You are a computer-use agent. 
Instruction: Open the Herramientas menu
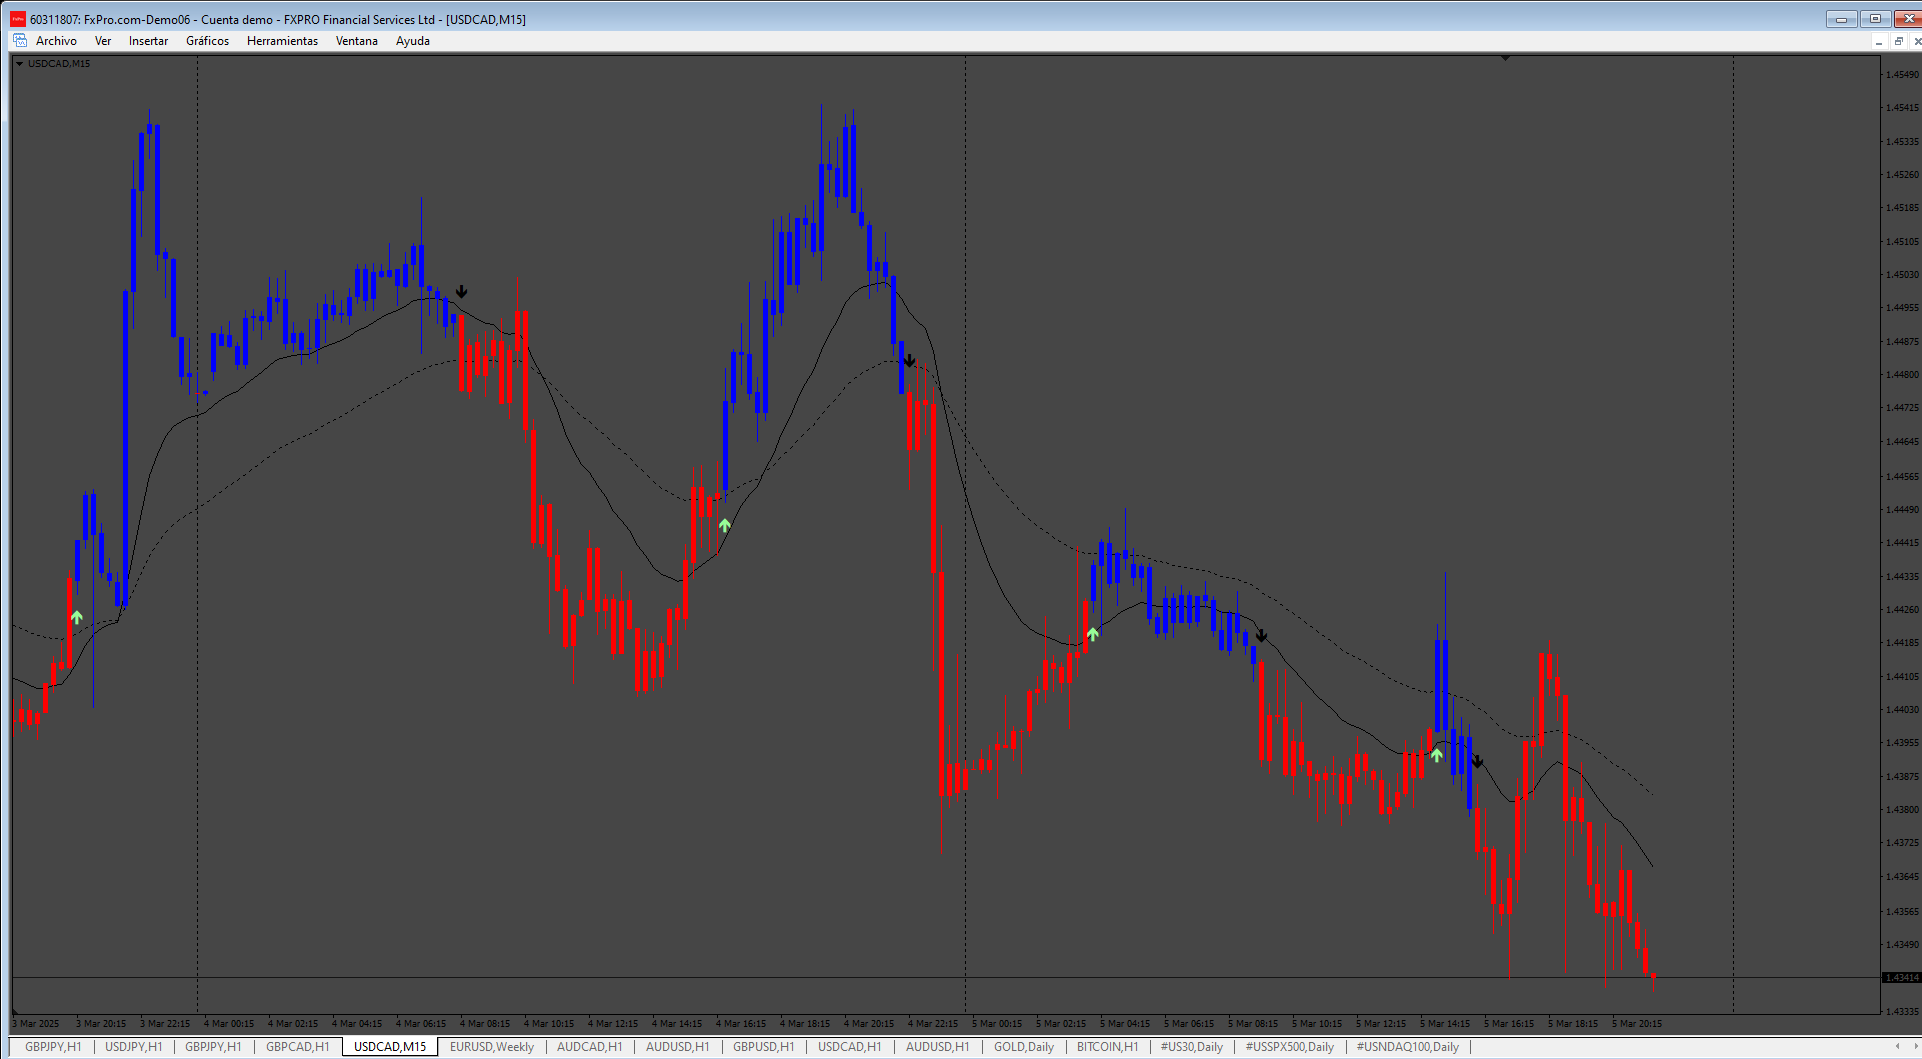tap(282, 41)
